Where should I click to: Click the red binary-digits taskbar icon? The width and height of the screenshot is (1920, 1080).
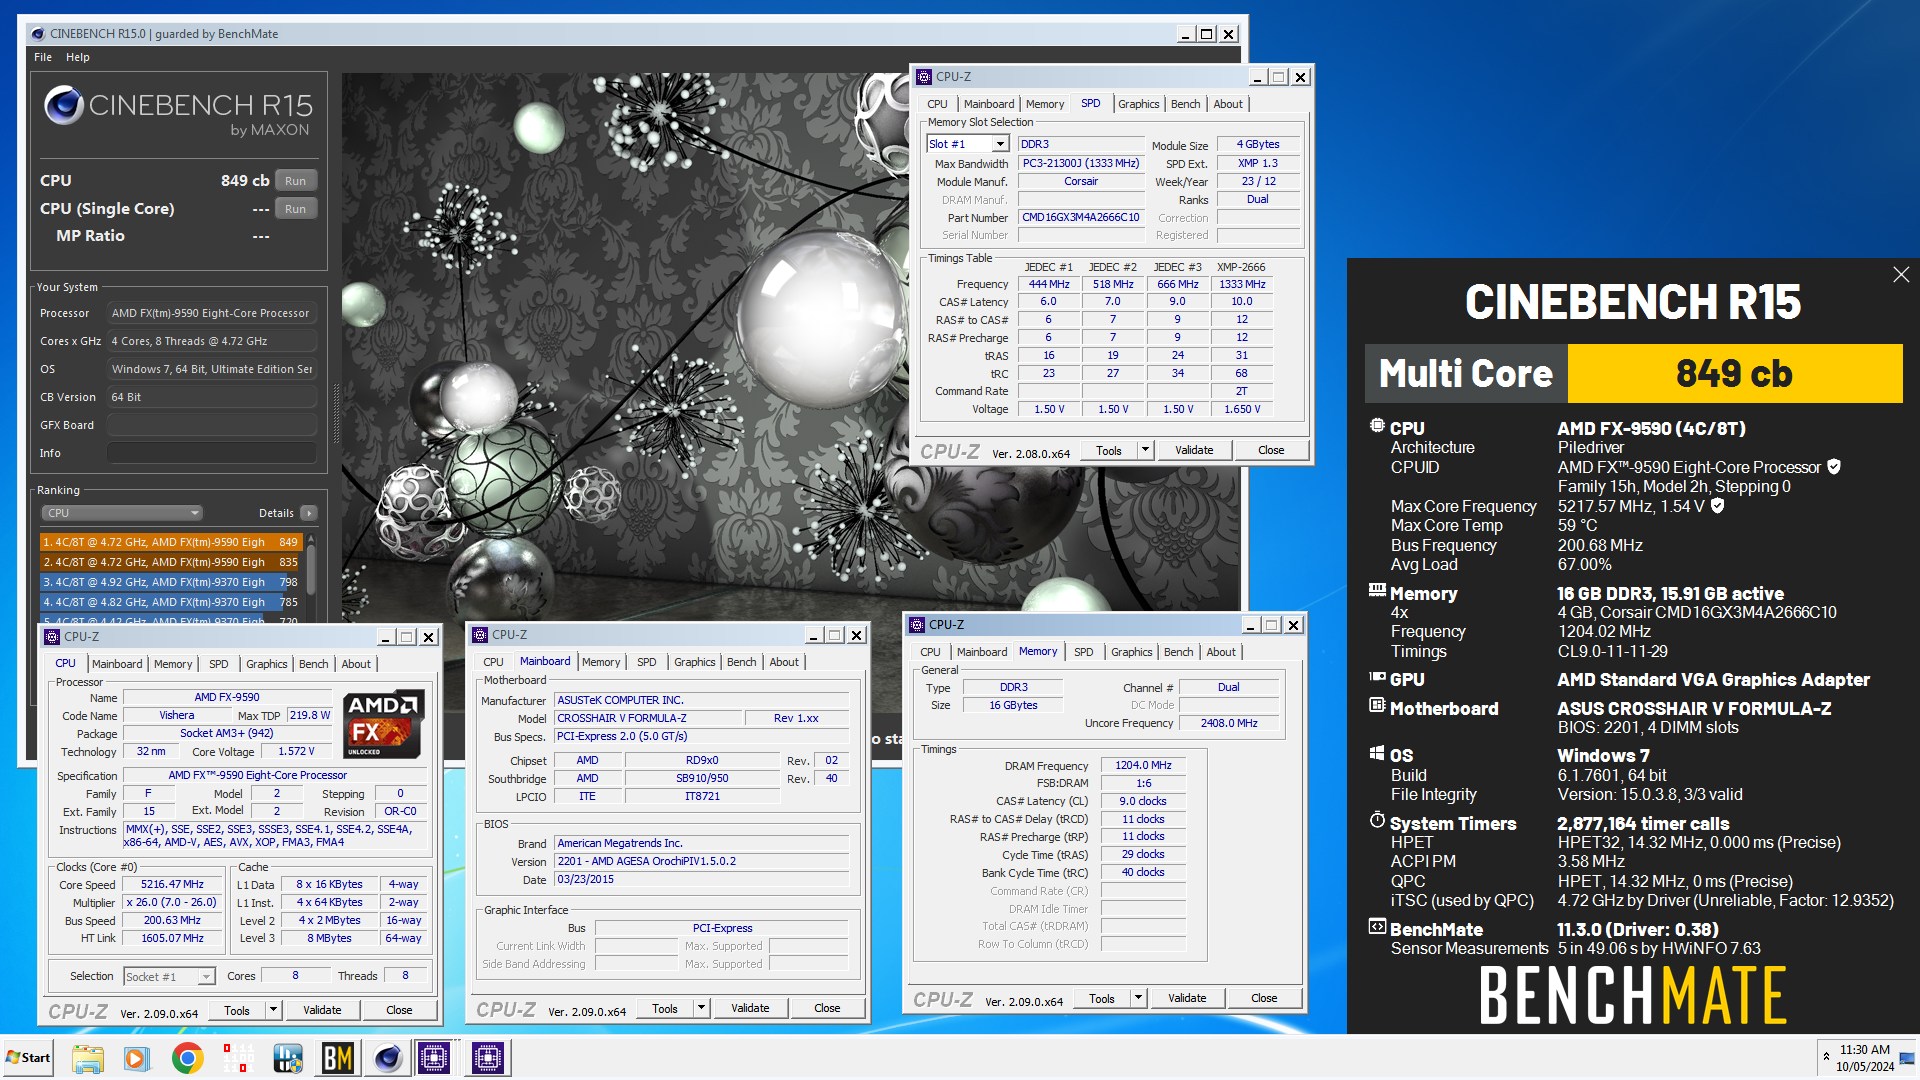pos(237,1058)
